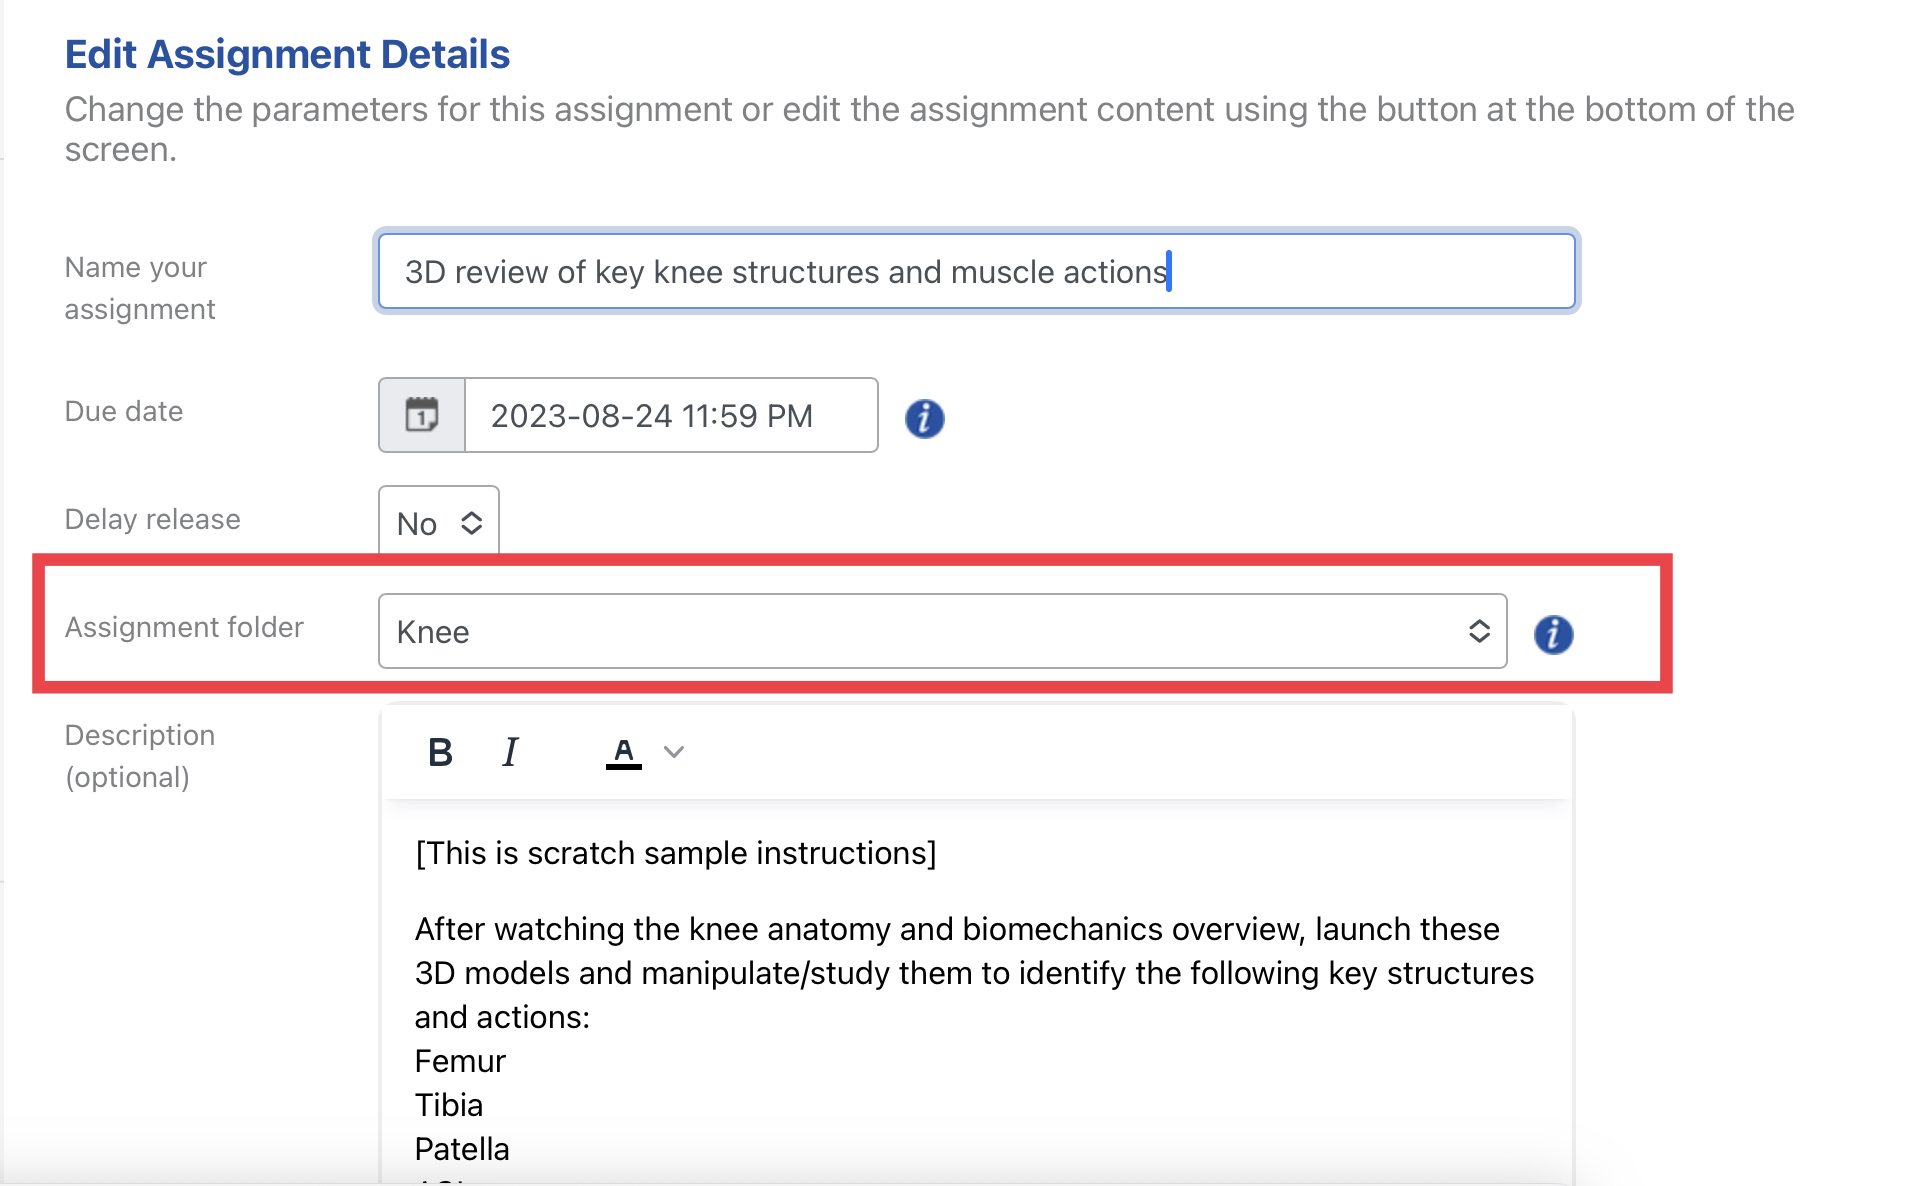The width and height of the screenshot is (1920, 1186).
Task: Click the calendar button to pick a date
Action: (421, 415)
